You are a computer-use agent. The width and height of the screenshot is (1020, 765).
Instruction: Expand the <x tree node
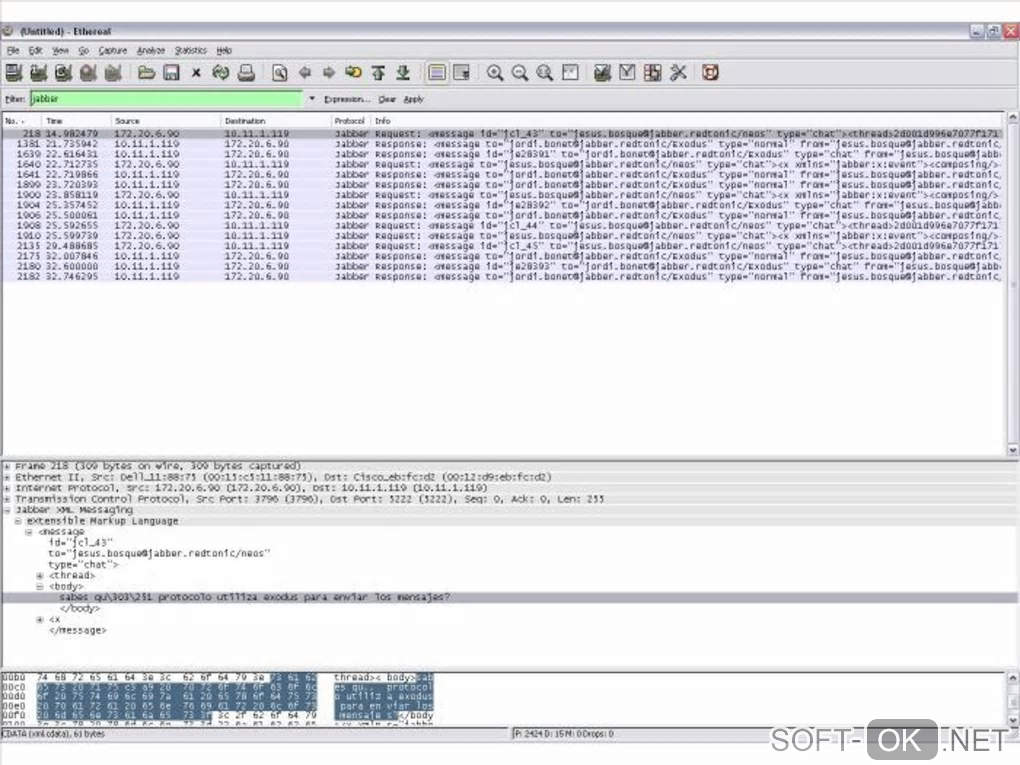coord(40,619)
